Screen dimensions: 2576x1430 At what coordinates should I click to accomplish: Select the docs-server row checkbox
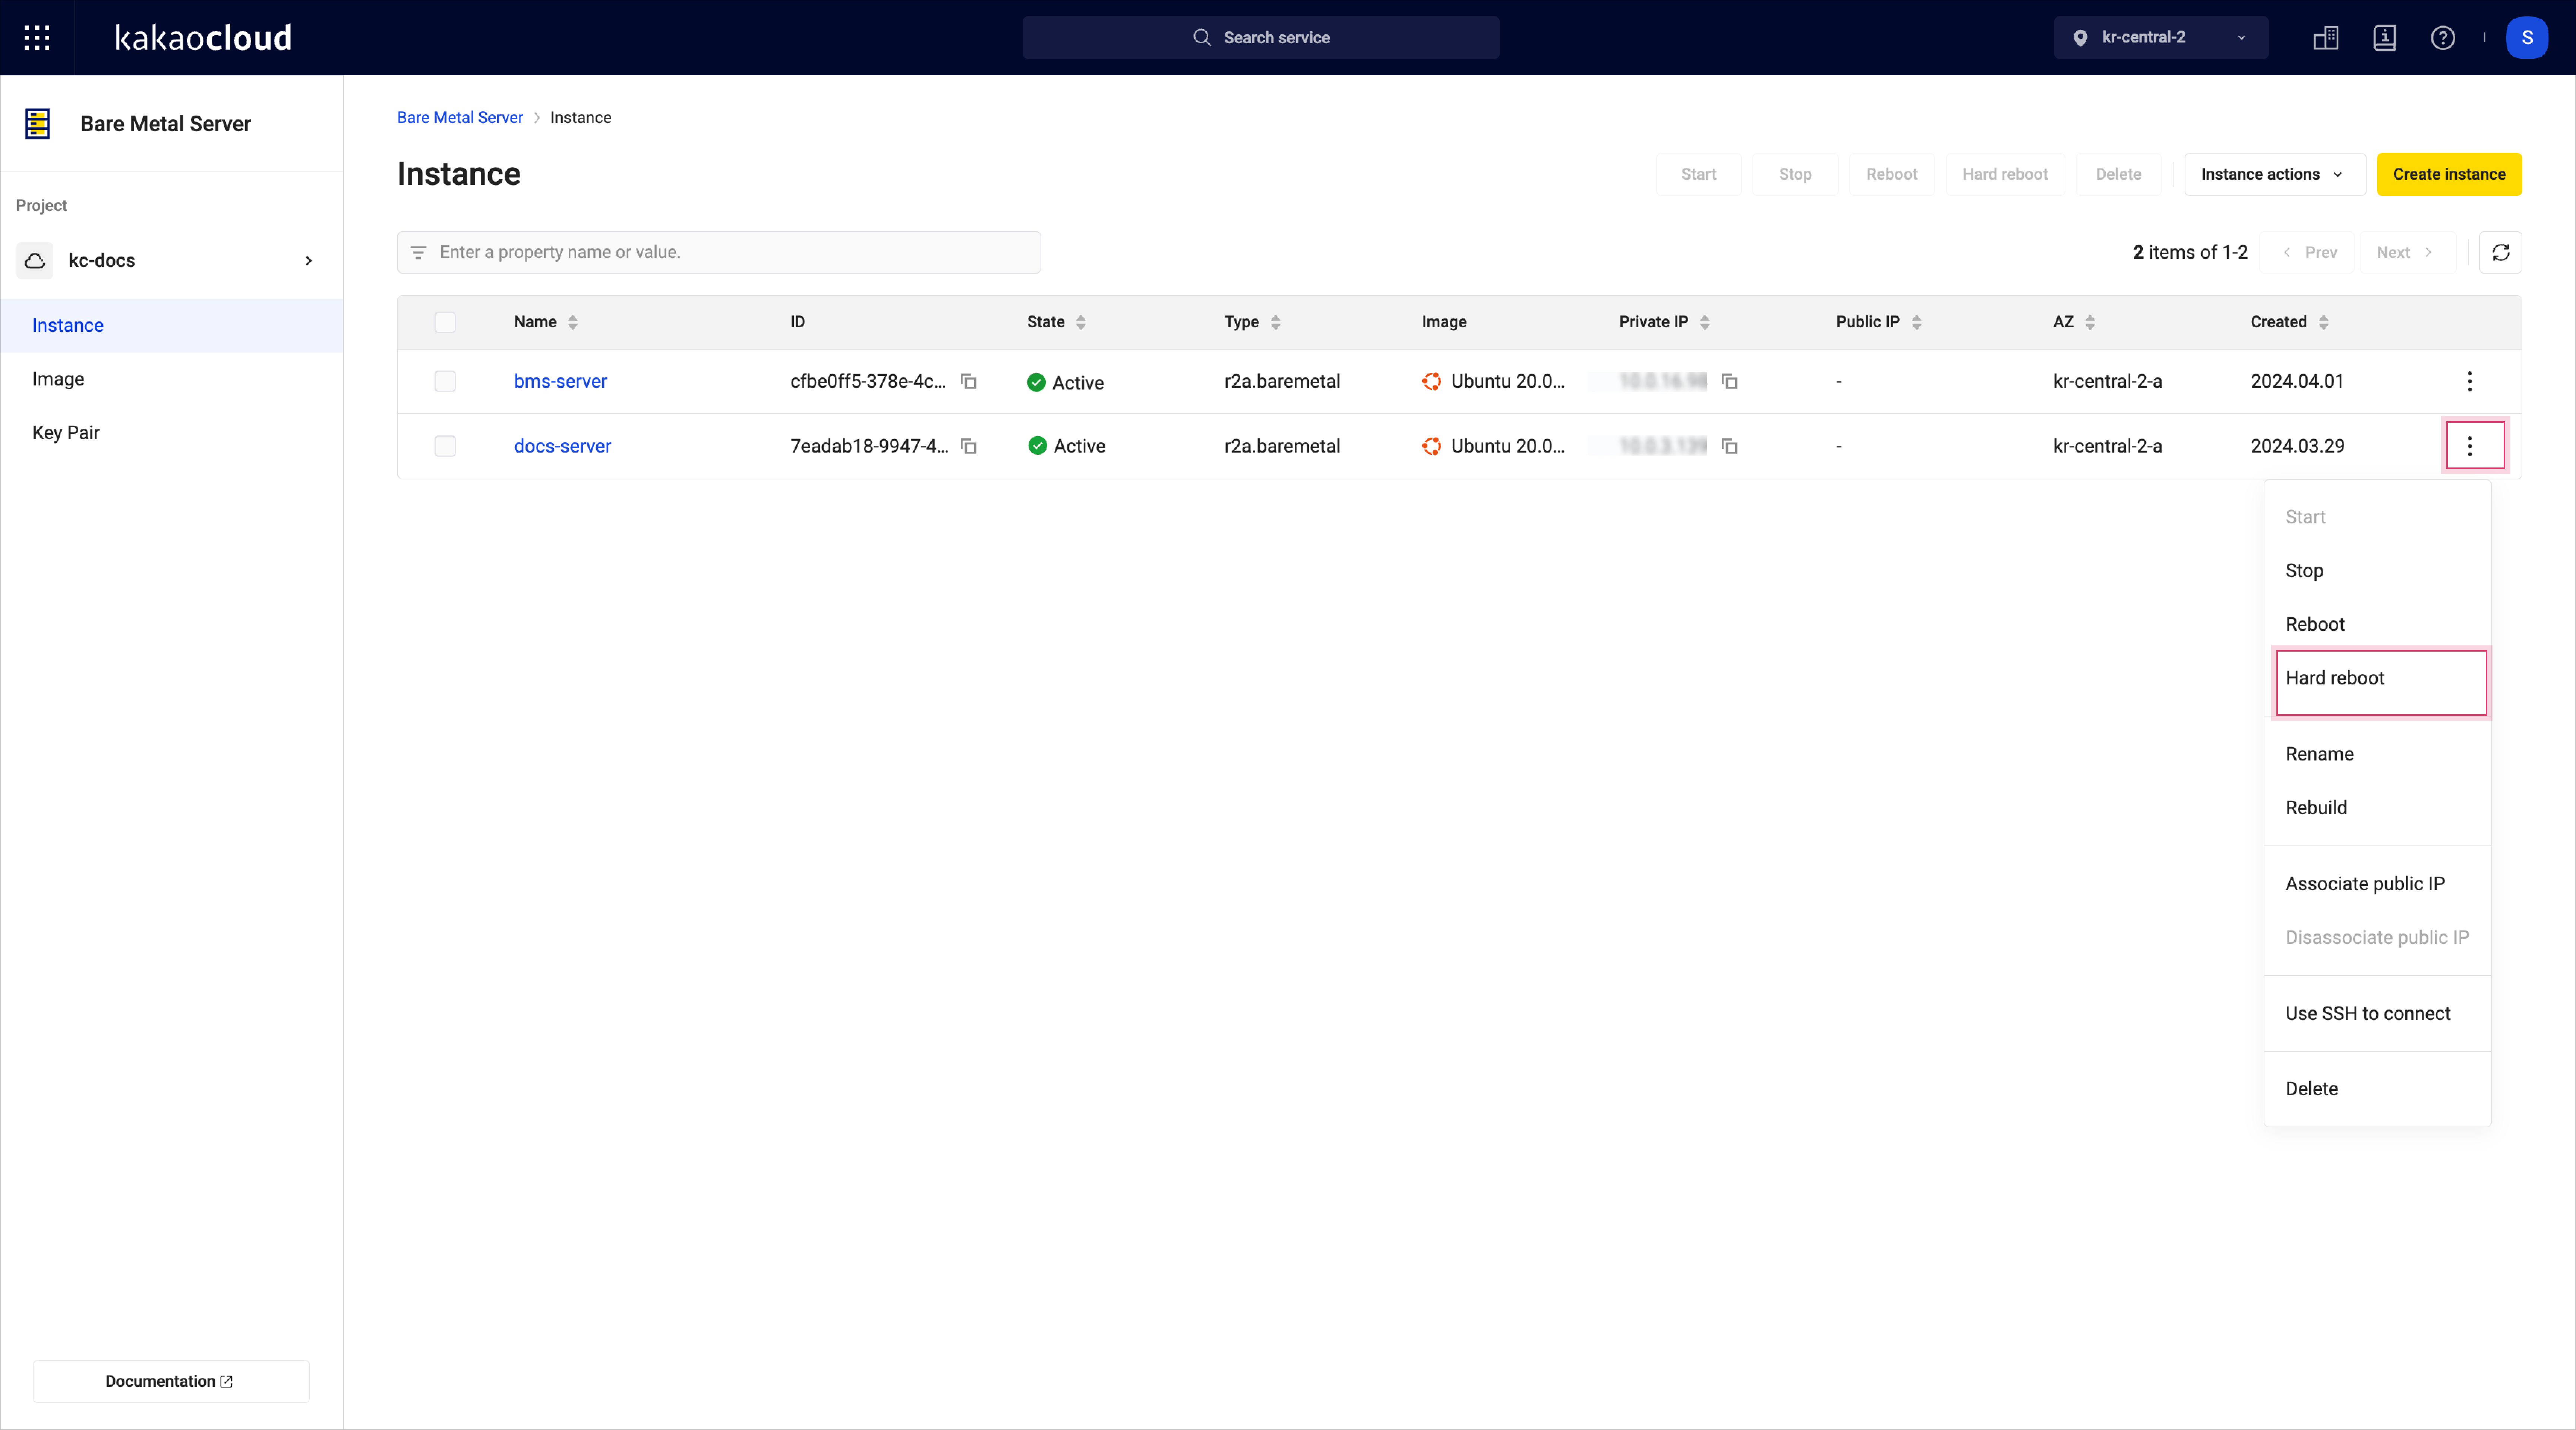click(x=445, y=446)
